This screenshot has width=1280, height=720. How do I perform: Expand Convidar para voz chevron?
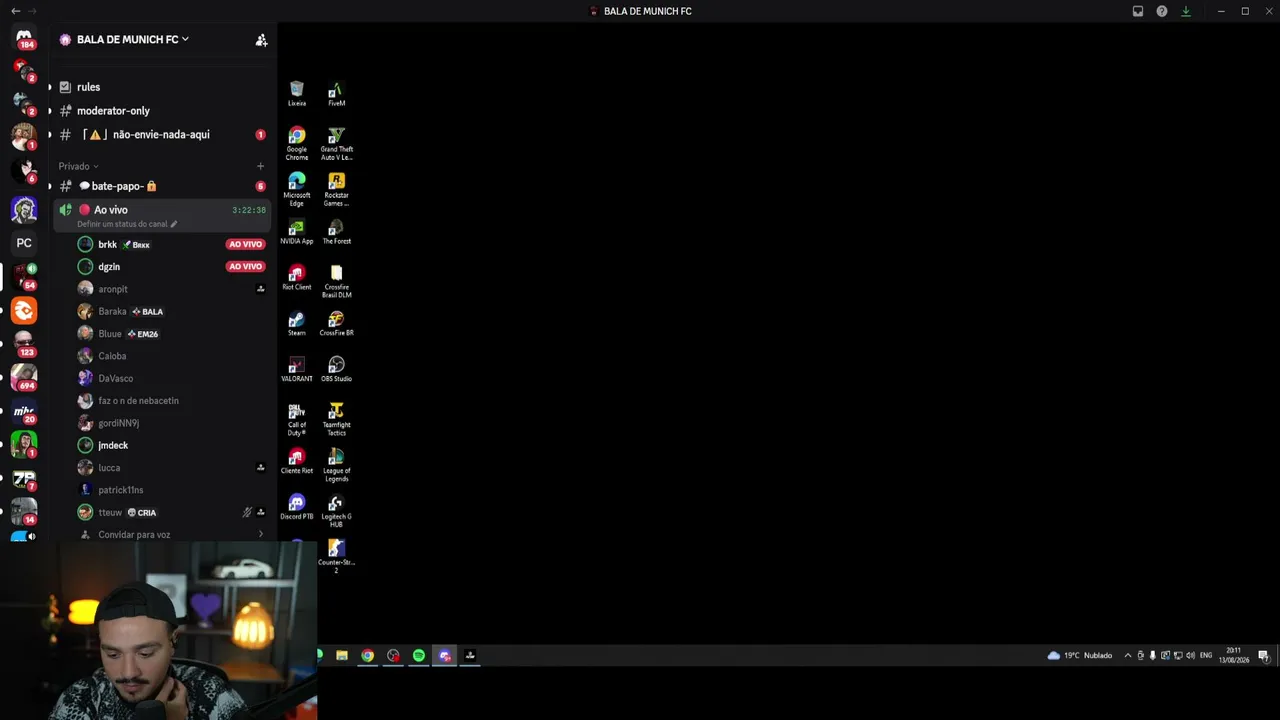pyautogui.click(x=261, y=535)
